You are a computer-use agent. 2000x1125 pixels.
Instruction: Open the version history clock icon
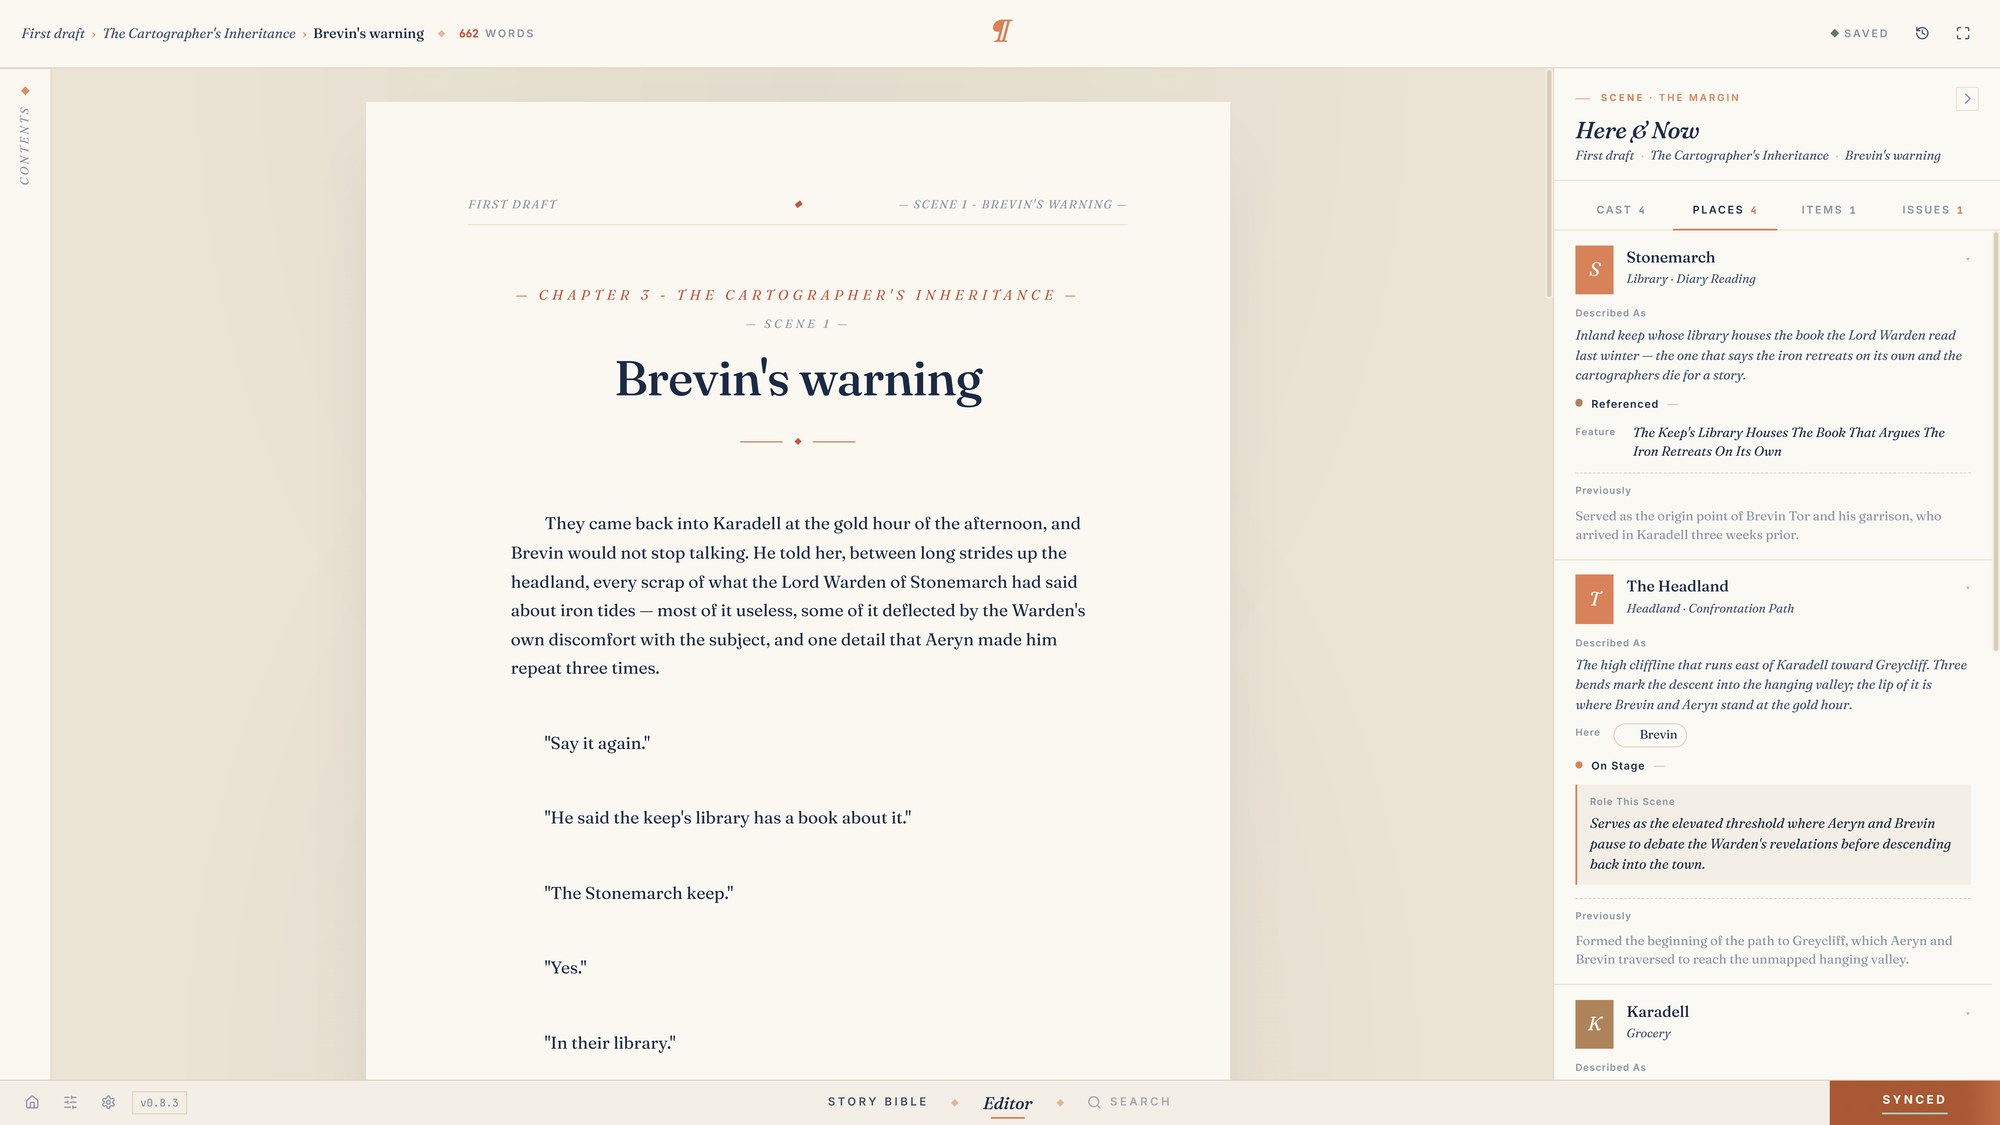point(1922,33)
